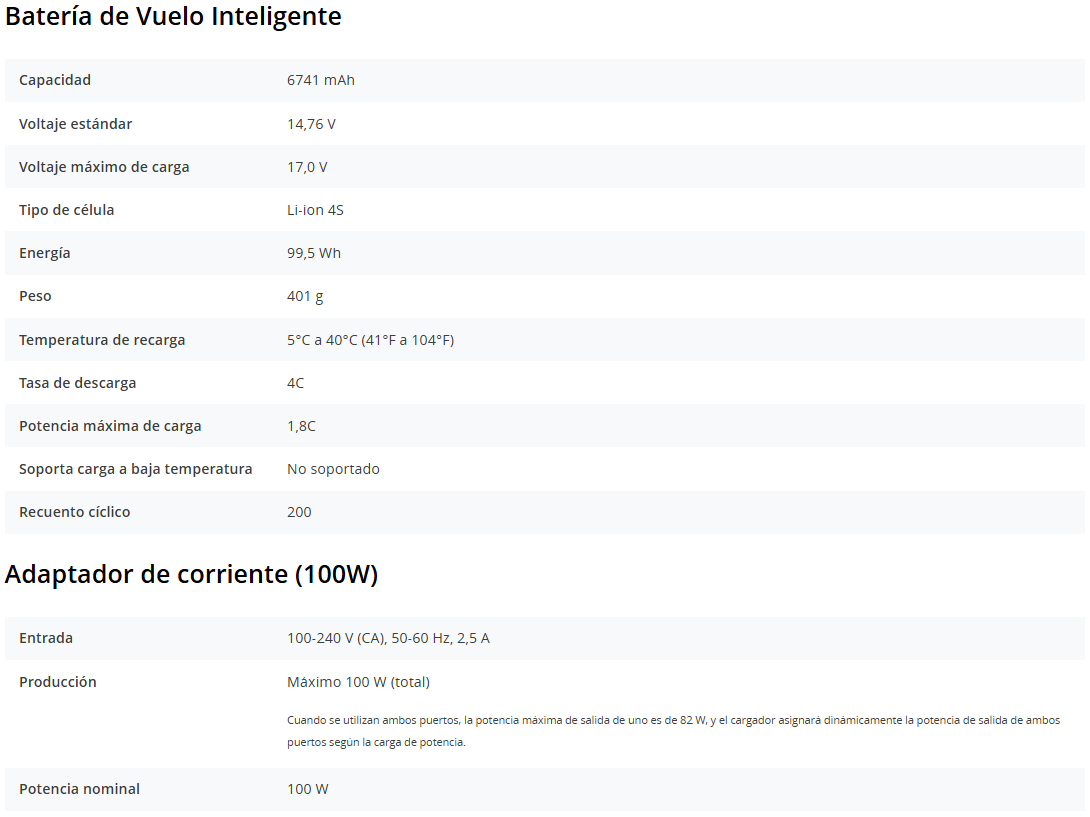Screen dimensions: 1090x817
Task: Select the Li-ion 4S value
Action: [x=315, y=210]
